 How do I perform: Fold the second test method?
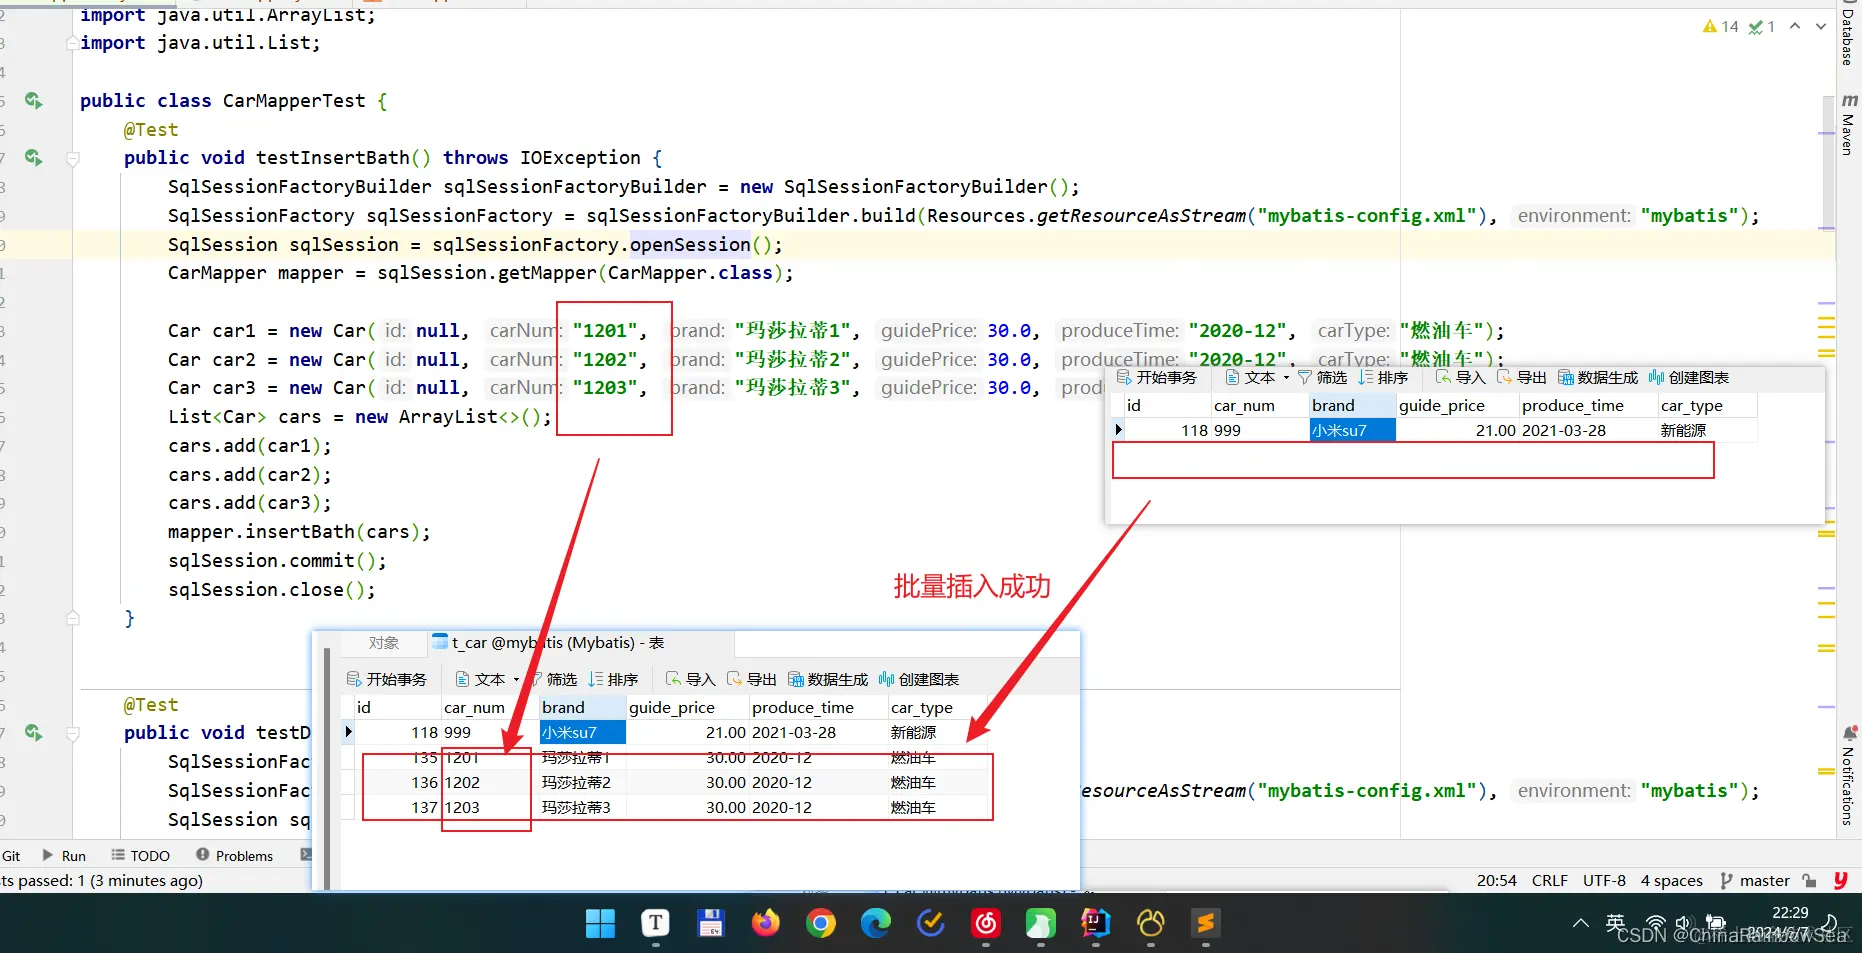[73, 733]
